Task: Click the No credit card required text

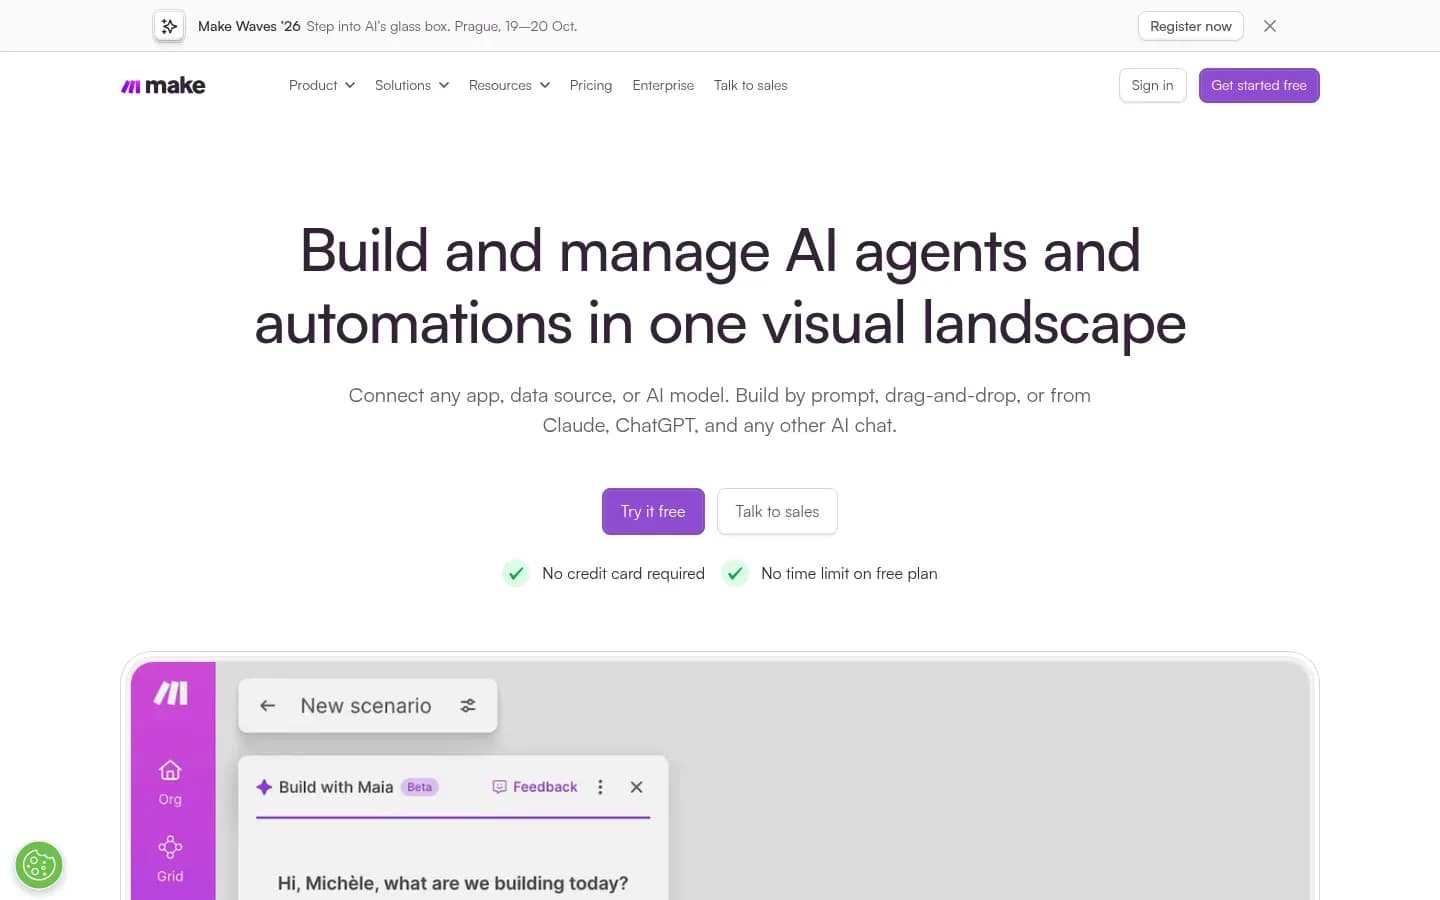Action: coord(623,573)
